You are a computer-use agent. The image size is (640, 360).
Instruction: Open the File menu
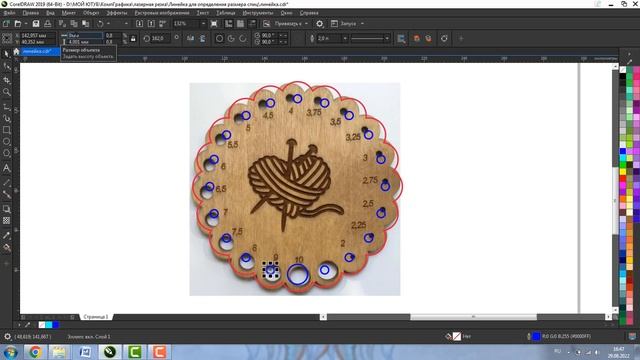pos(9,13)
